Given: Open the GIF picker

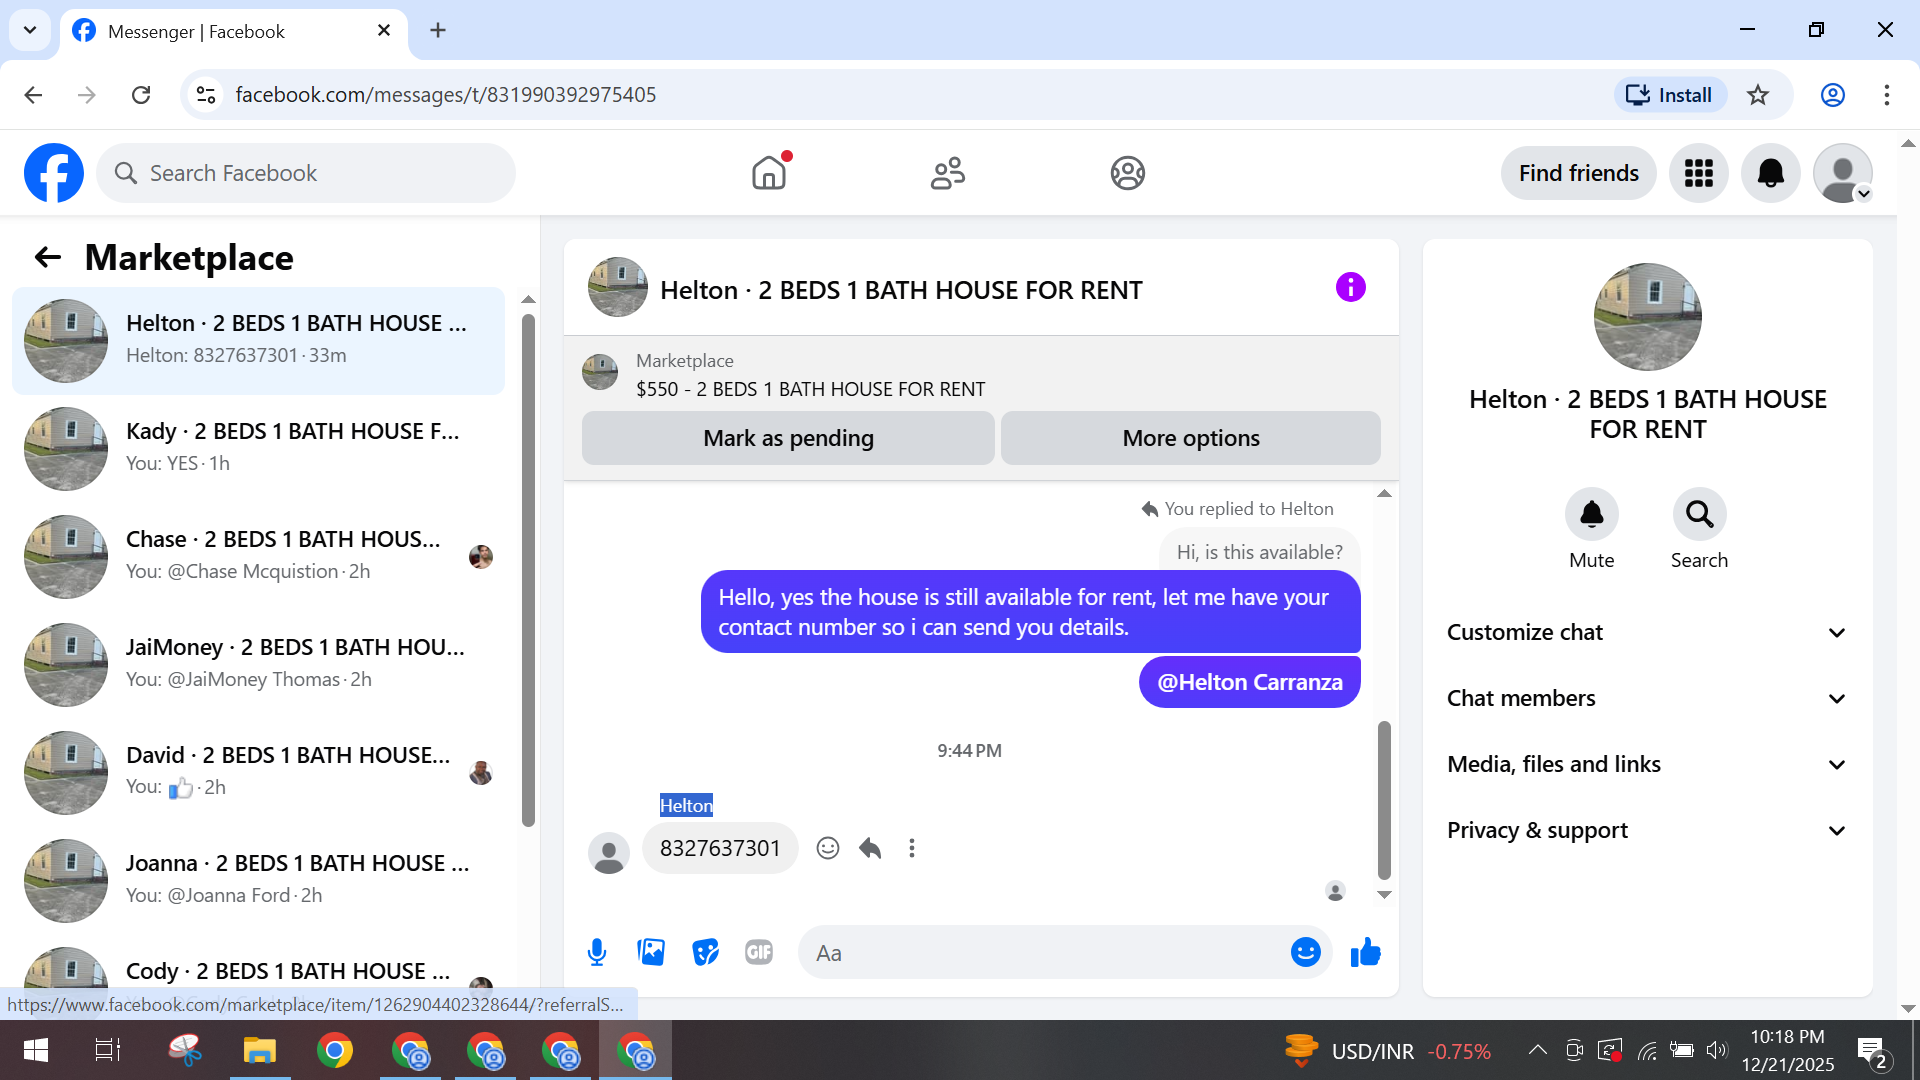Looking at the screenshot, I should point(759,952).
